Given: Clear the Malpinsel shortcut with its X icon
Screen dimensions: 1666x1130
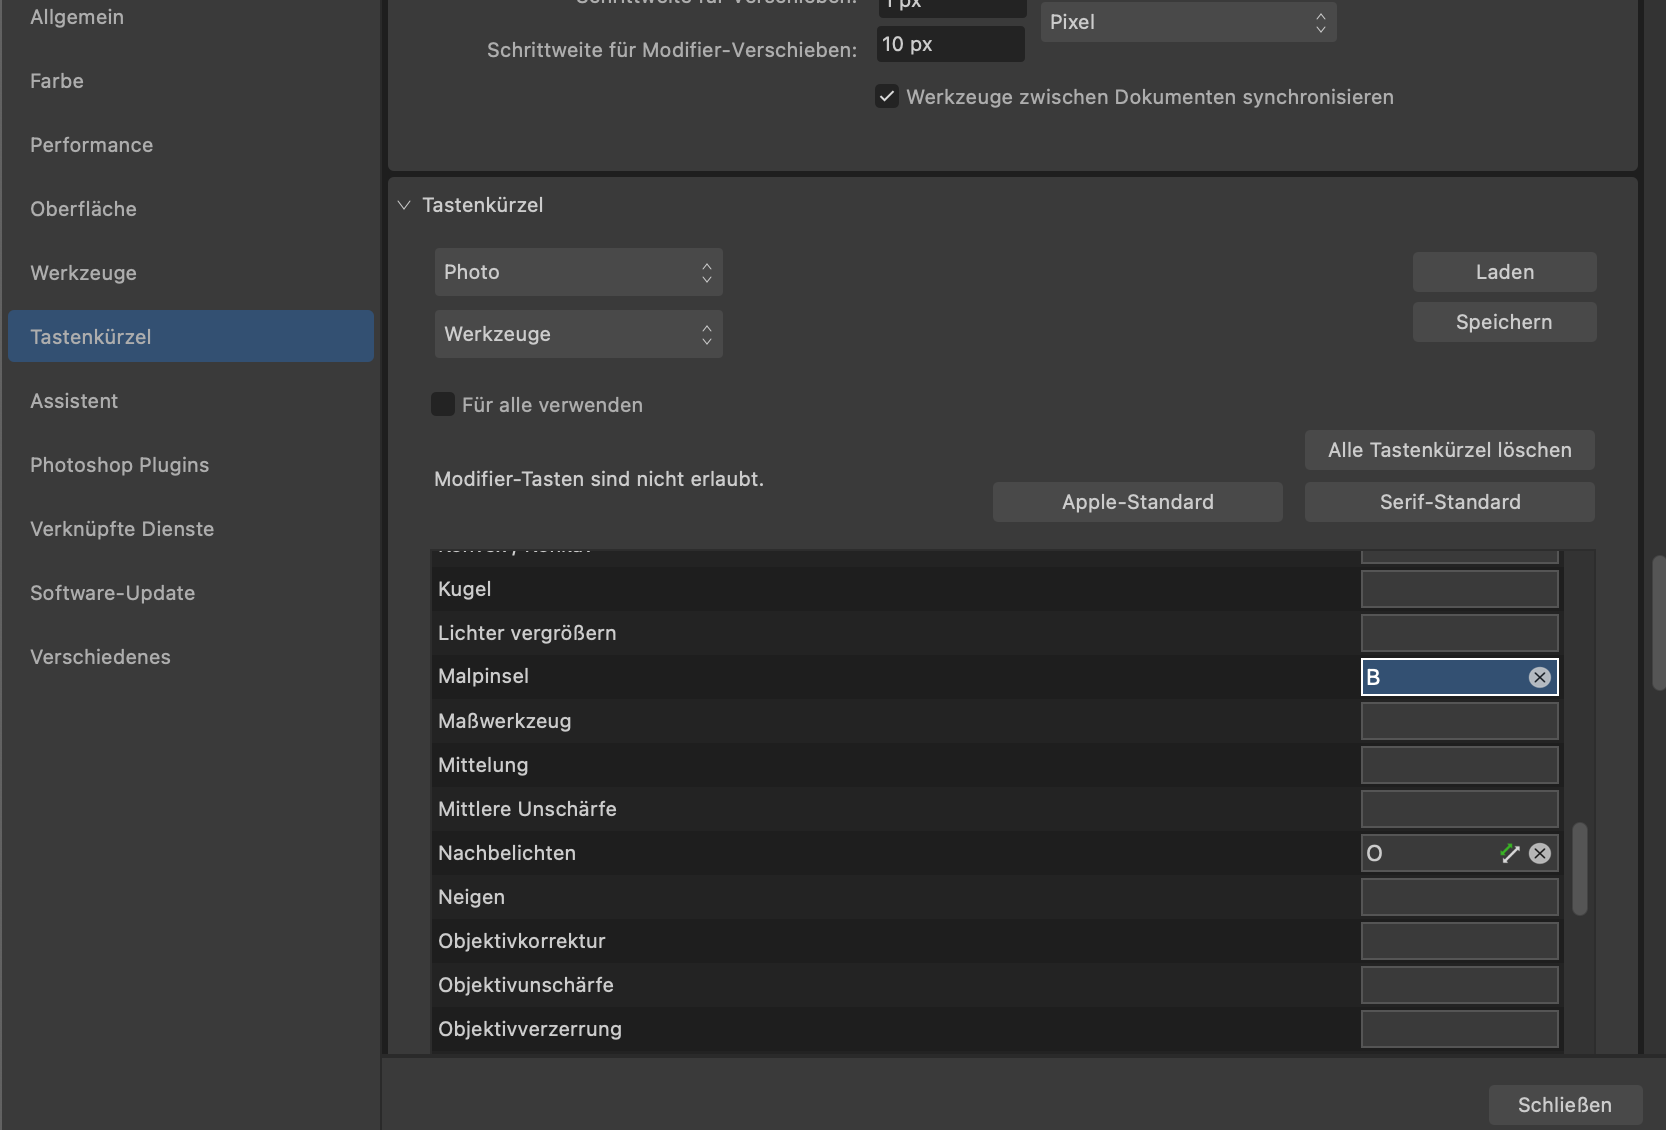Looking at the screenshot, I should tap(1540, 677).
